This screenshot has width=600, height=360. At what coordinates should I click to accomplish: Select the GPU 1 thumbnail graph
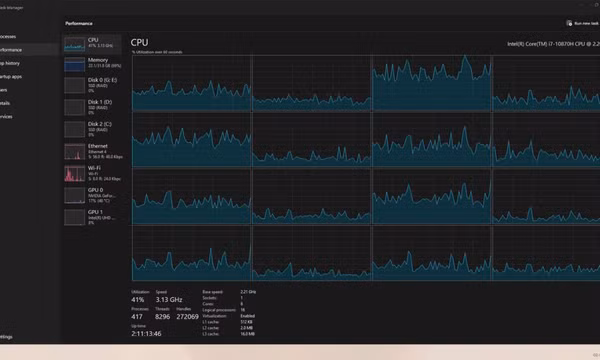[x=75, y=217]
